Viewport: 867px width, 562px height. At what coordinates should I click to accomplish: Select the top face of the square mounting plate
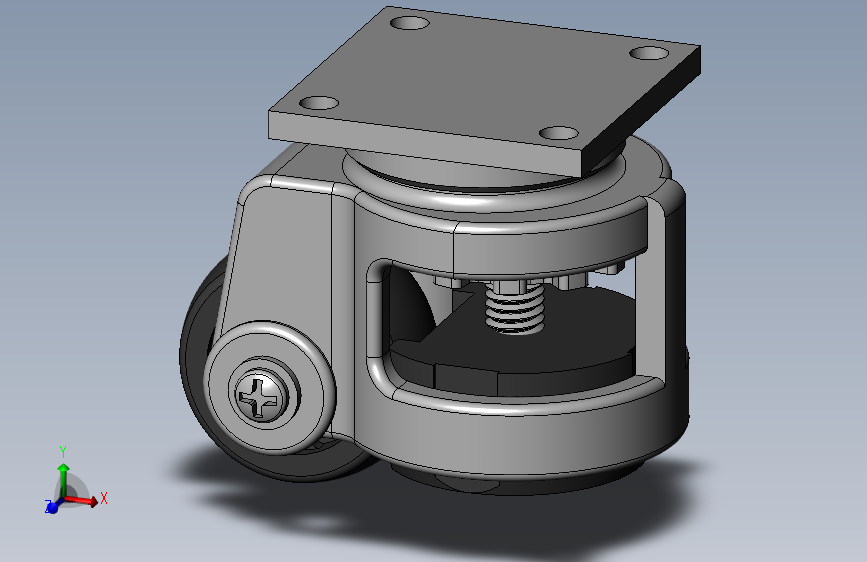click(485, 77)
